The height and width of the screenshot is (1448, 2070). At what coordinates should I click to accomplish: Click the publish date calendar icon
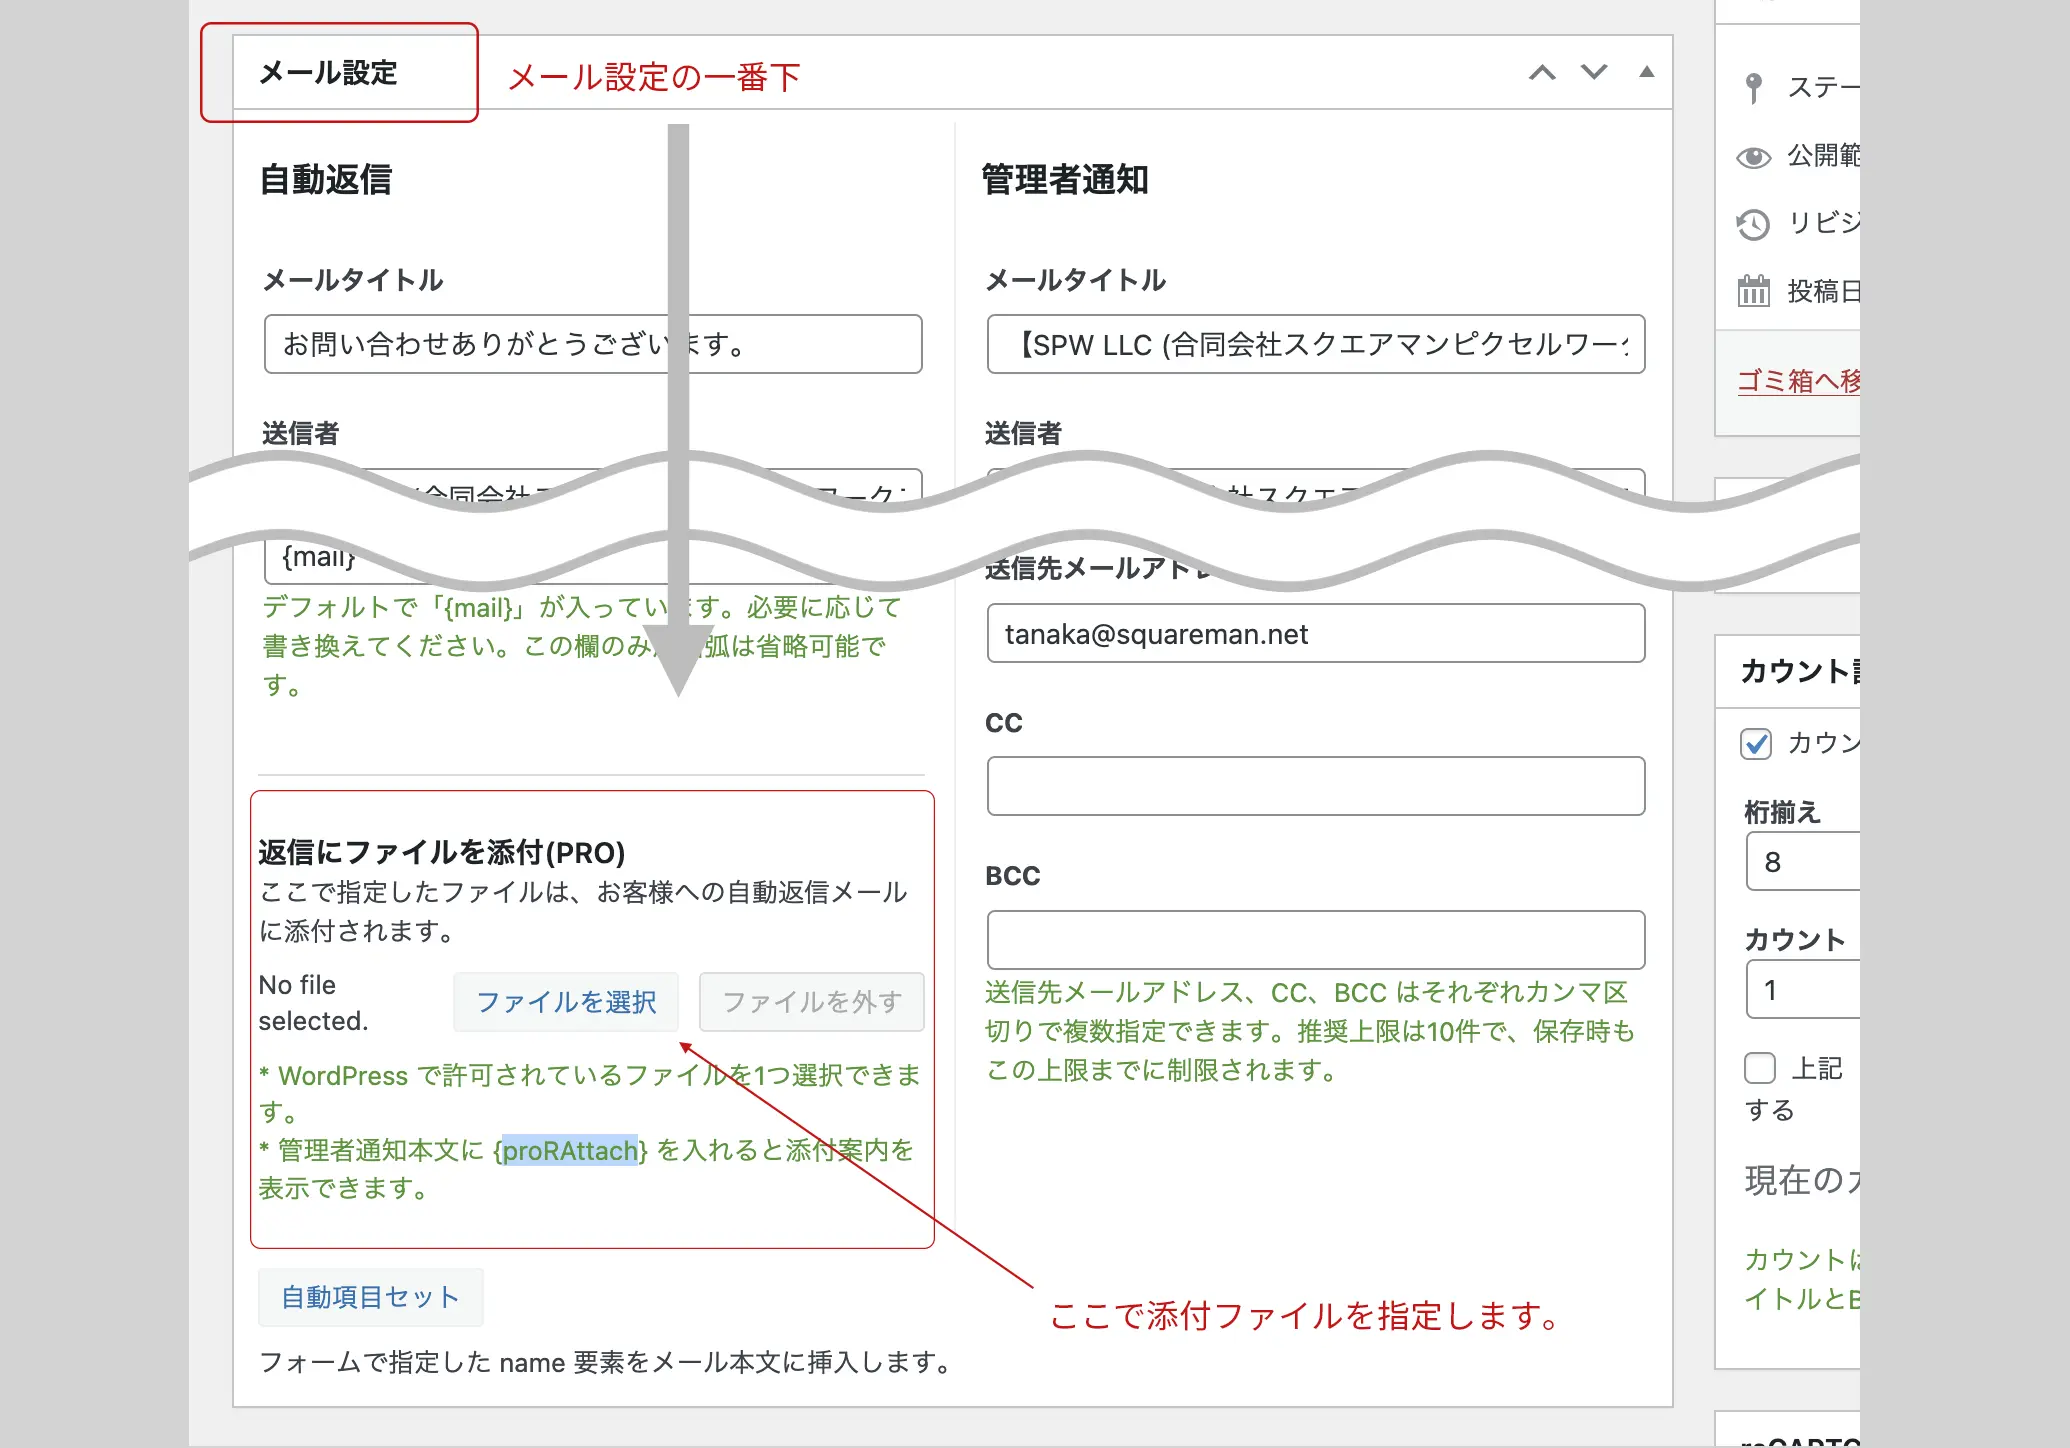[x=1753, y=291]
